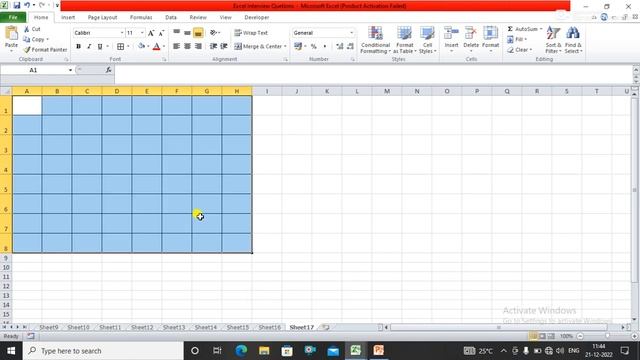Open the Clear dropdown
Screen dimensions: 640x360
[520, 50]
